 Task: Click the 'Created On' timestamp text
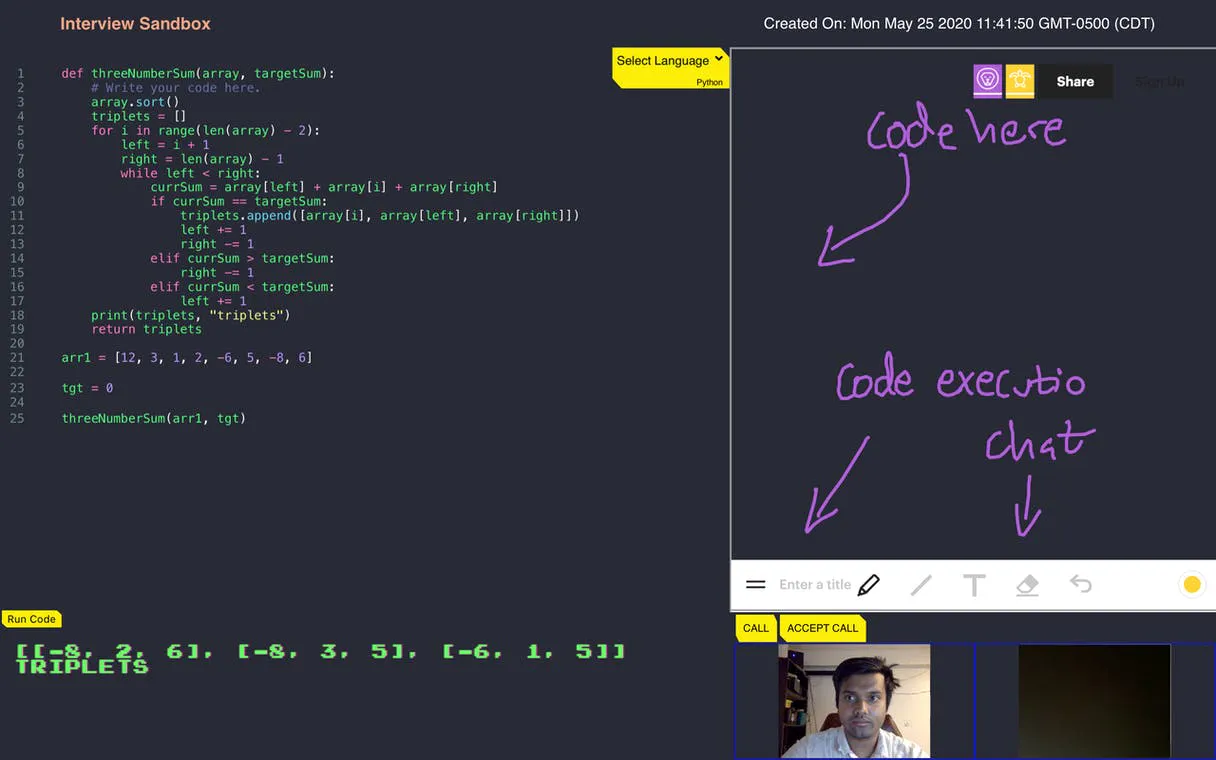tap(959, 23)
